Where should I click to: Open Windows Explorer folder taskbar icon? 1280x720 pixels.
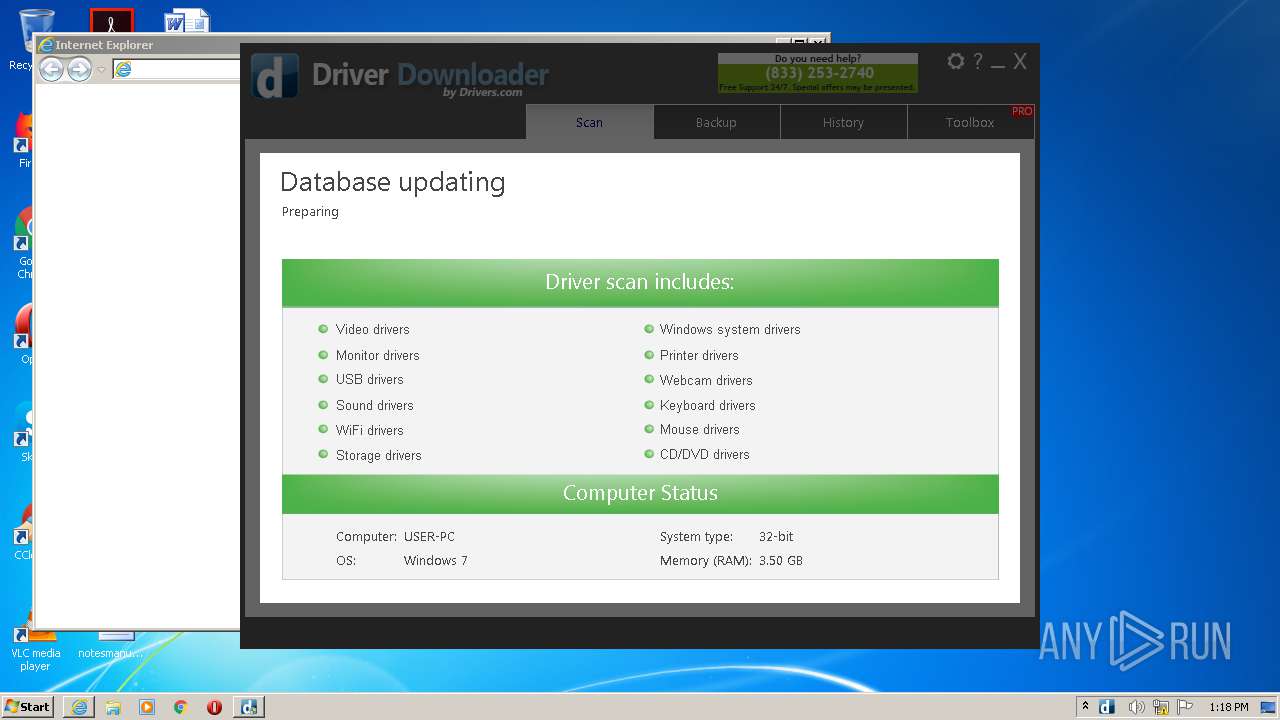point(113,707)
